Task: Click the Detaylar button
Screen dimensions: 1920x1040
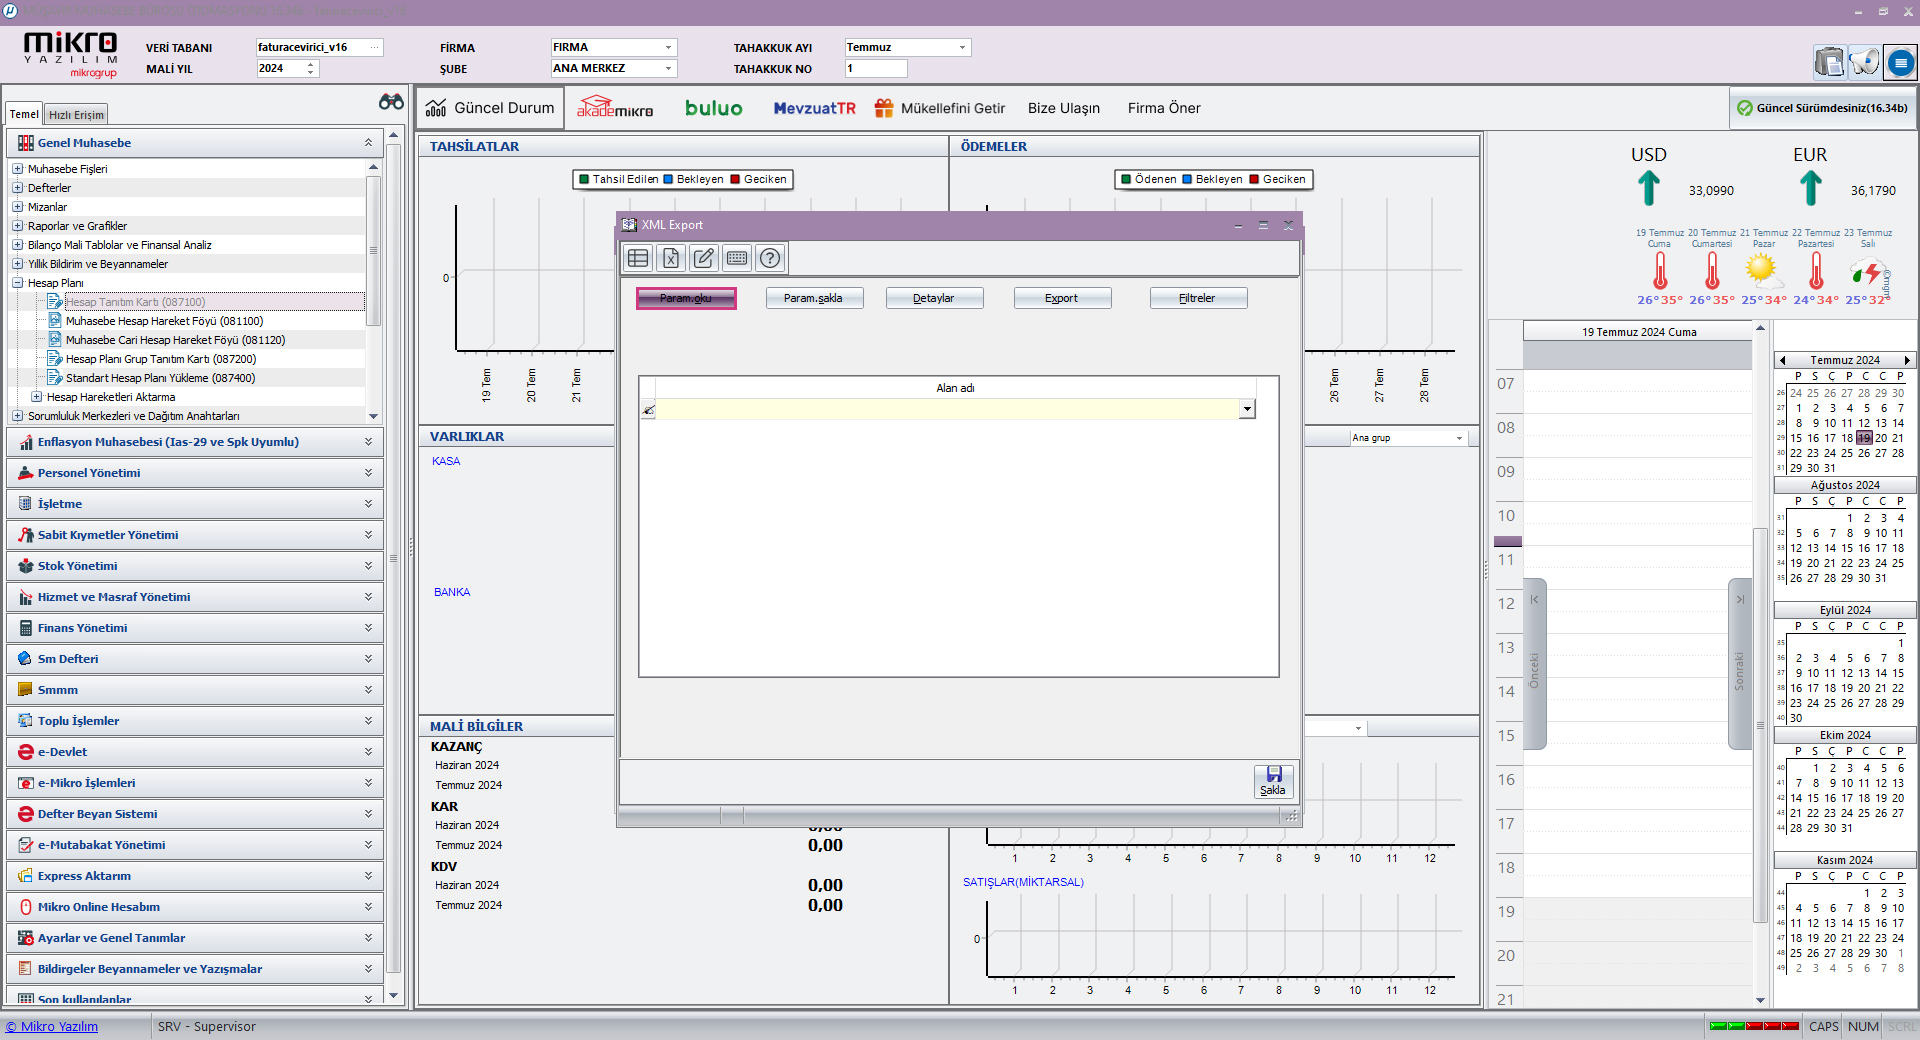Action: 934,298
